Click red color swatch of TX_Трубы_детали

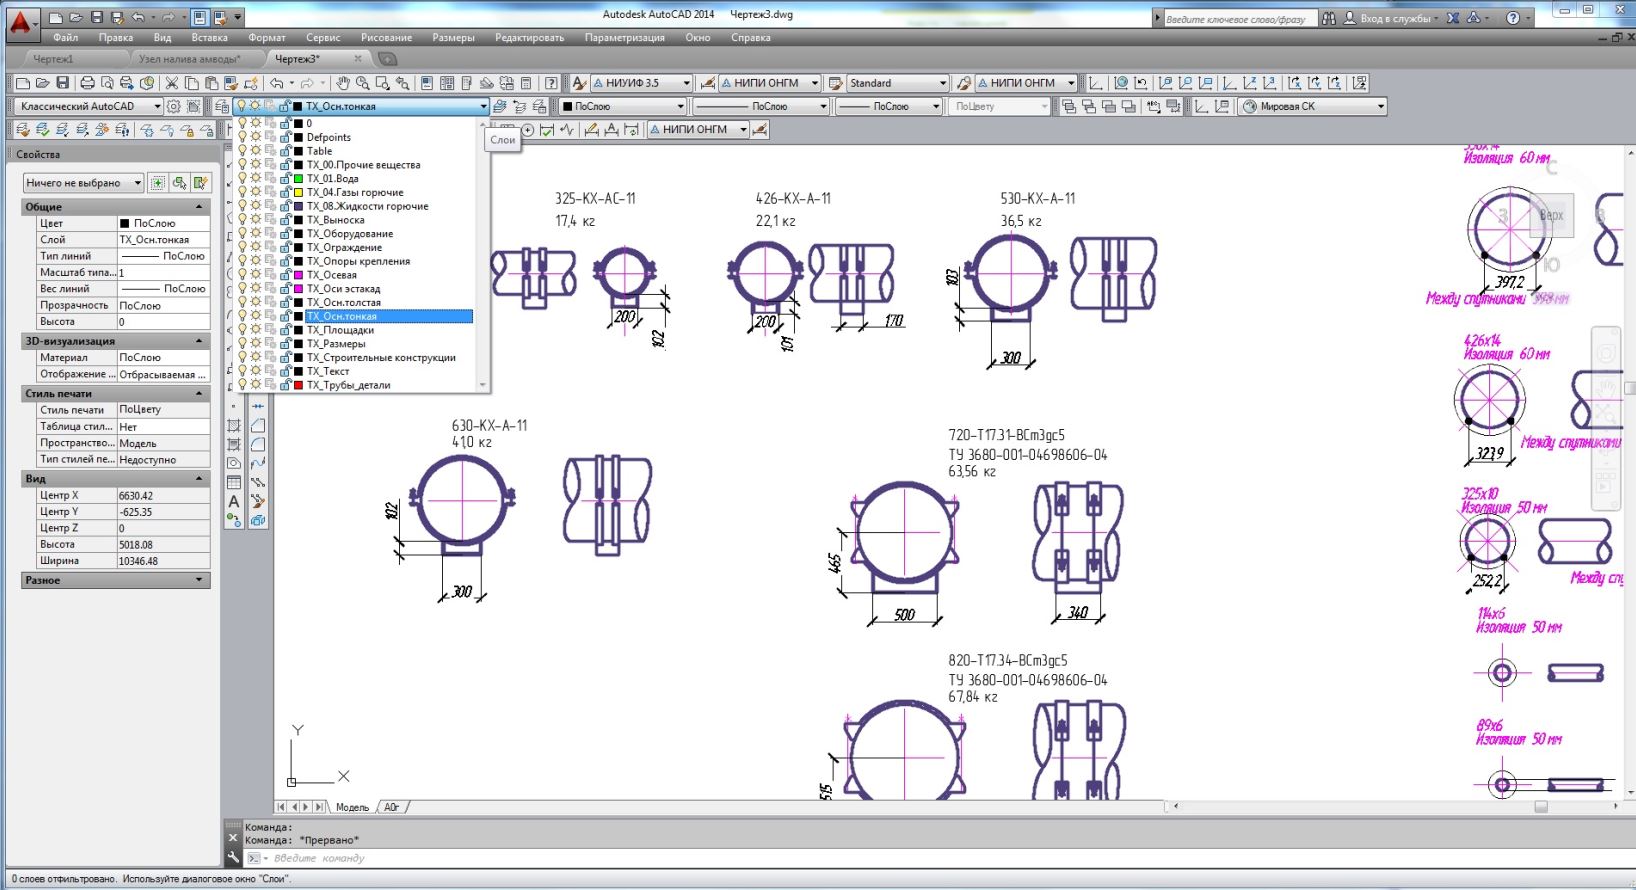[299, 385]
